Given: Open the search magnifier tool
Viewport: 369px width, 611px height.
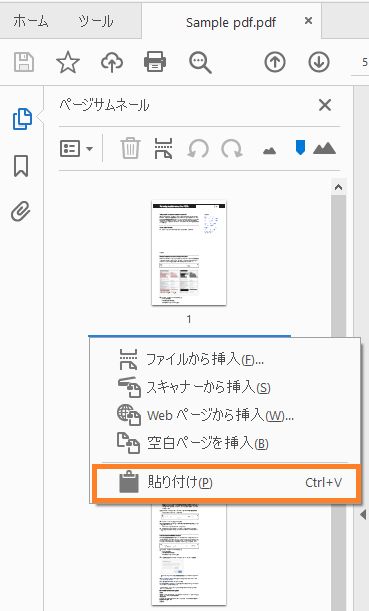Looking at the screenshot, I should click(200, 63).
